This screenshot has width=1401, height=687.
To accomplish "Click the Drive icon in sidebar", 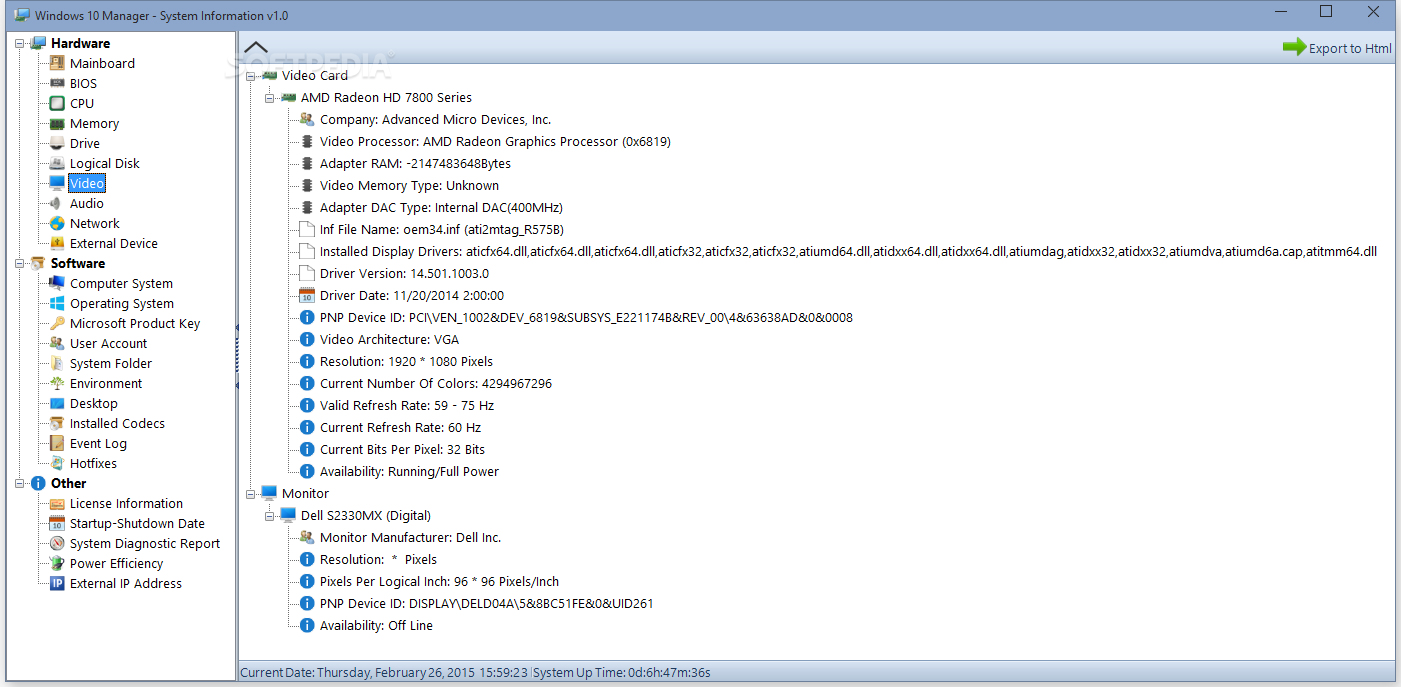I will (57, 143).
